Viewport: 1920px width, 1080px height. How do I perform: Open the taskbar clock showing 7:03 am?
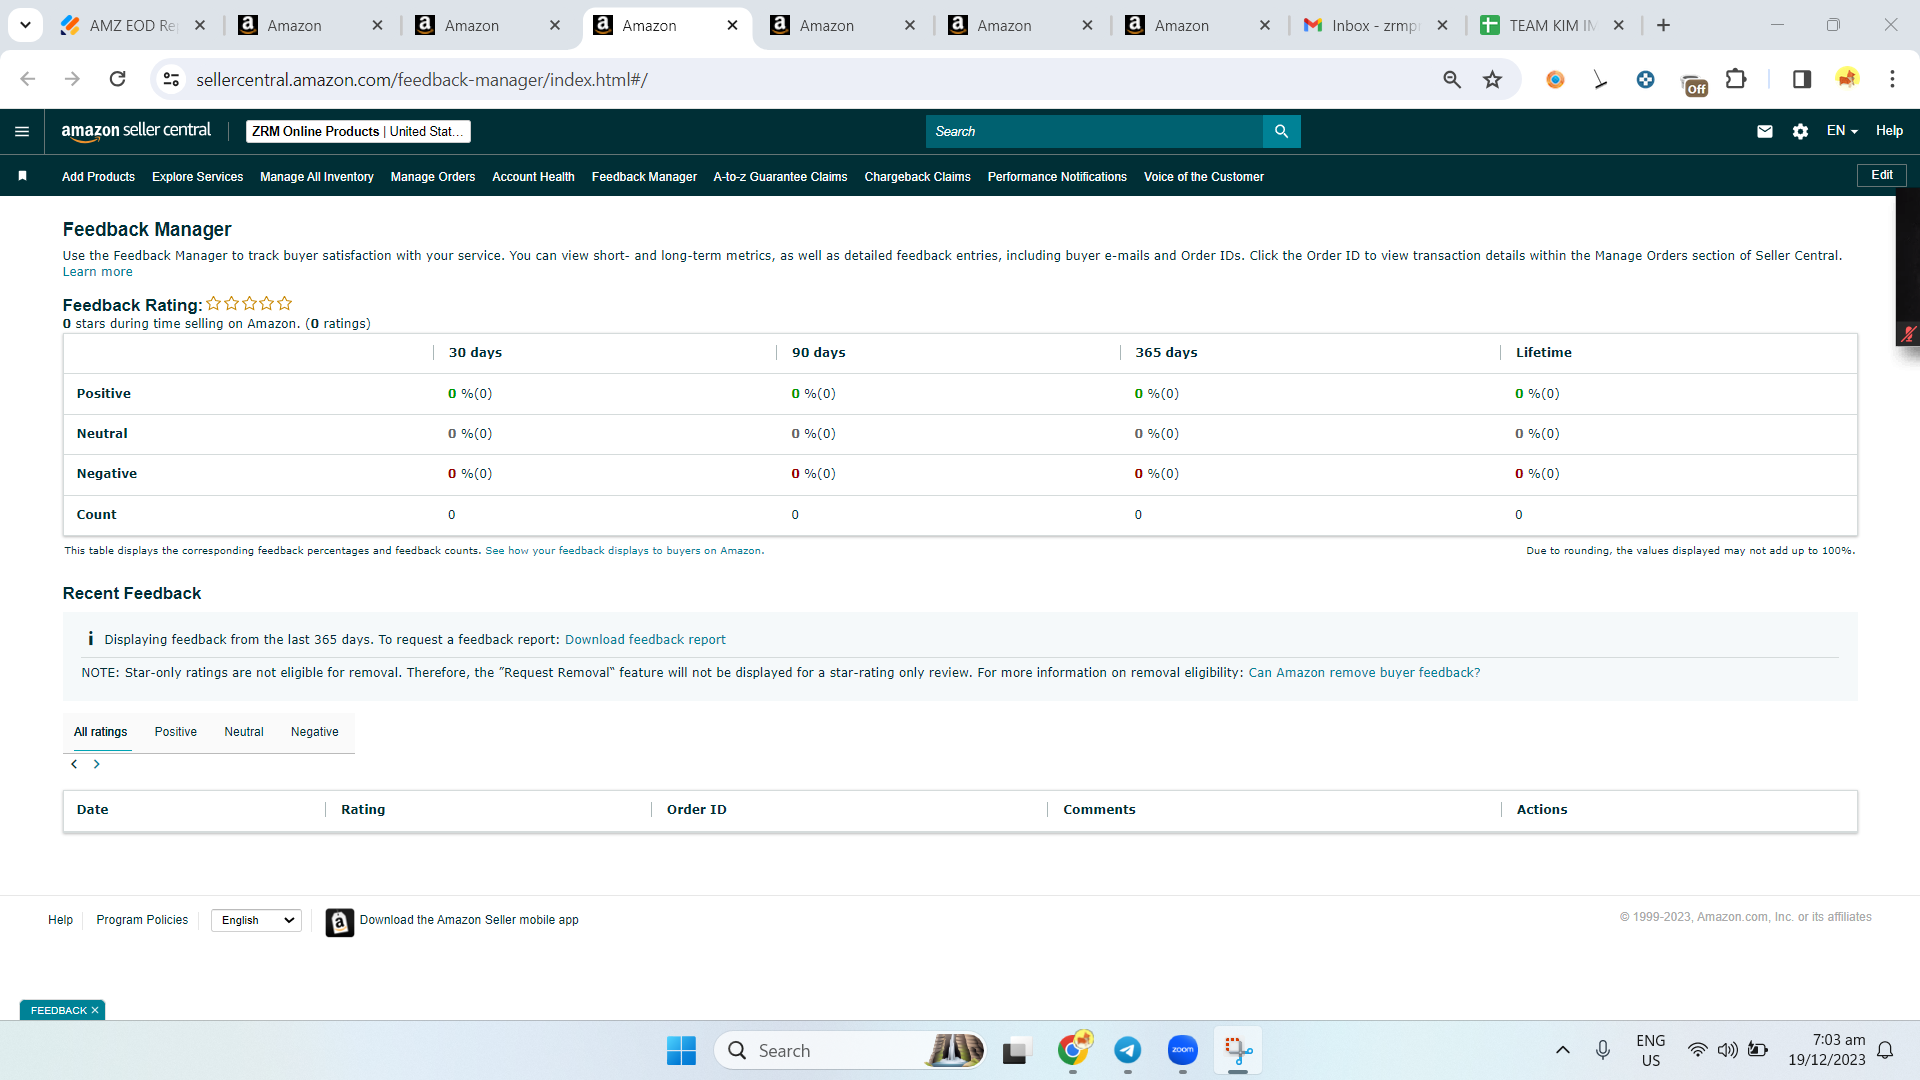coord(1827,1050)
